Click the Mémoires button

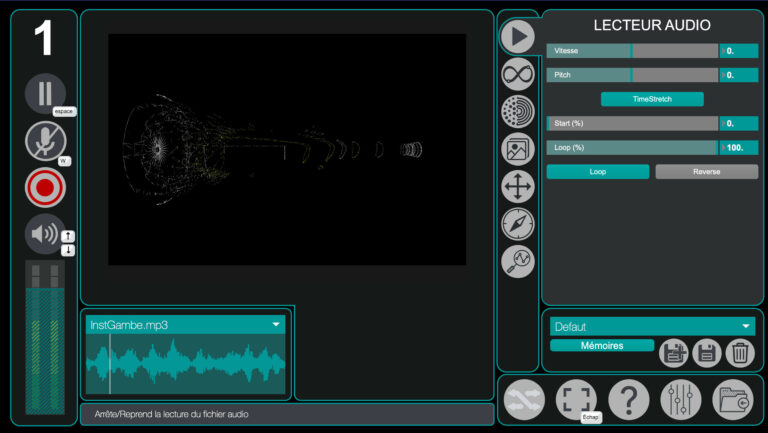(x=602, y=346)
